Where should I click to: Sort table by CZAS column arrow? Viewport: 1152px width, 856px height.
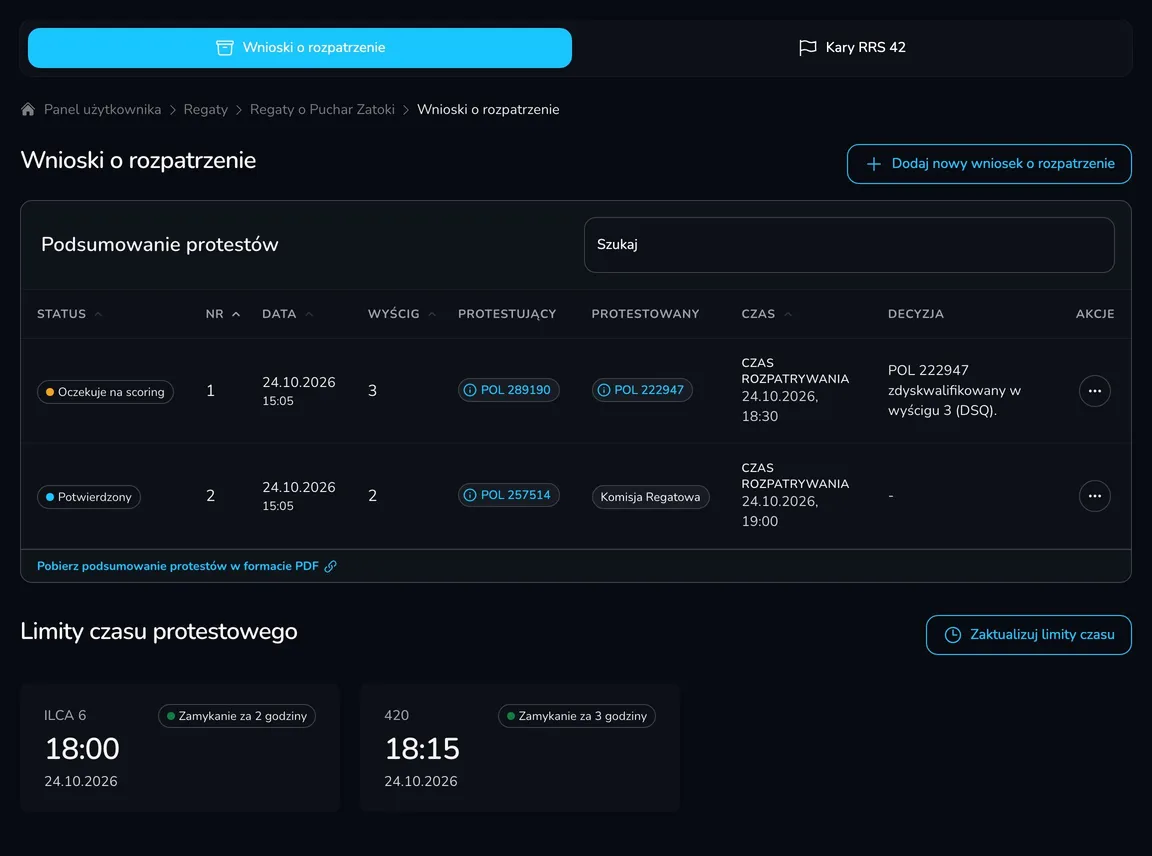788,314
